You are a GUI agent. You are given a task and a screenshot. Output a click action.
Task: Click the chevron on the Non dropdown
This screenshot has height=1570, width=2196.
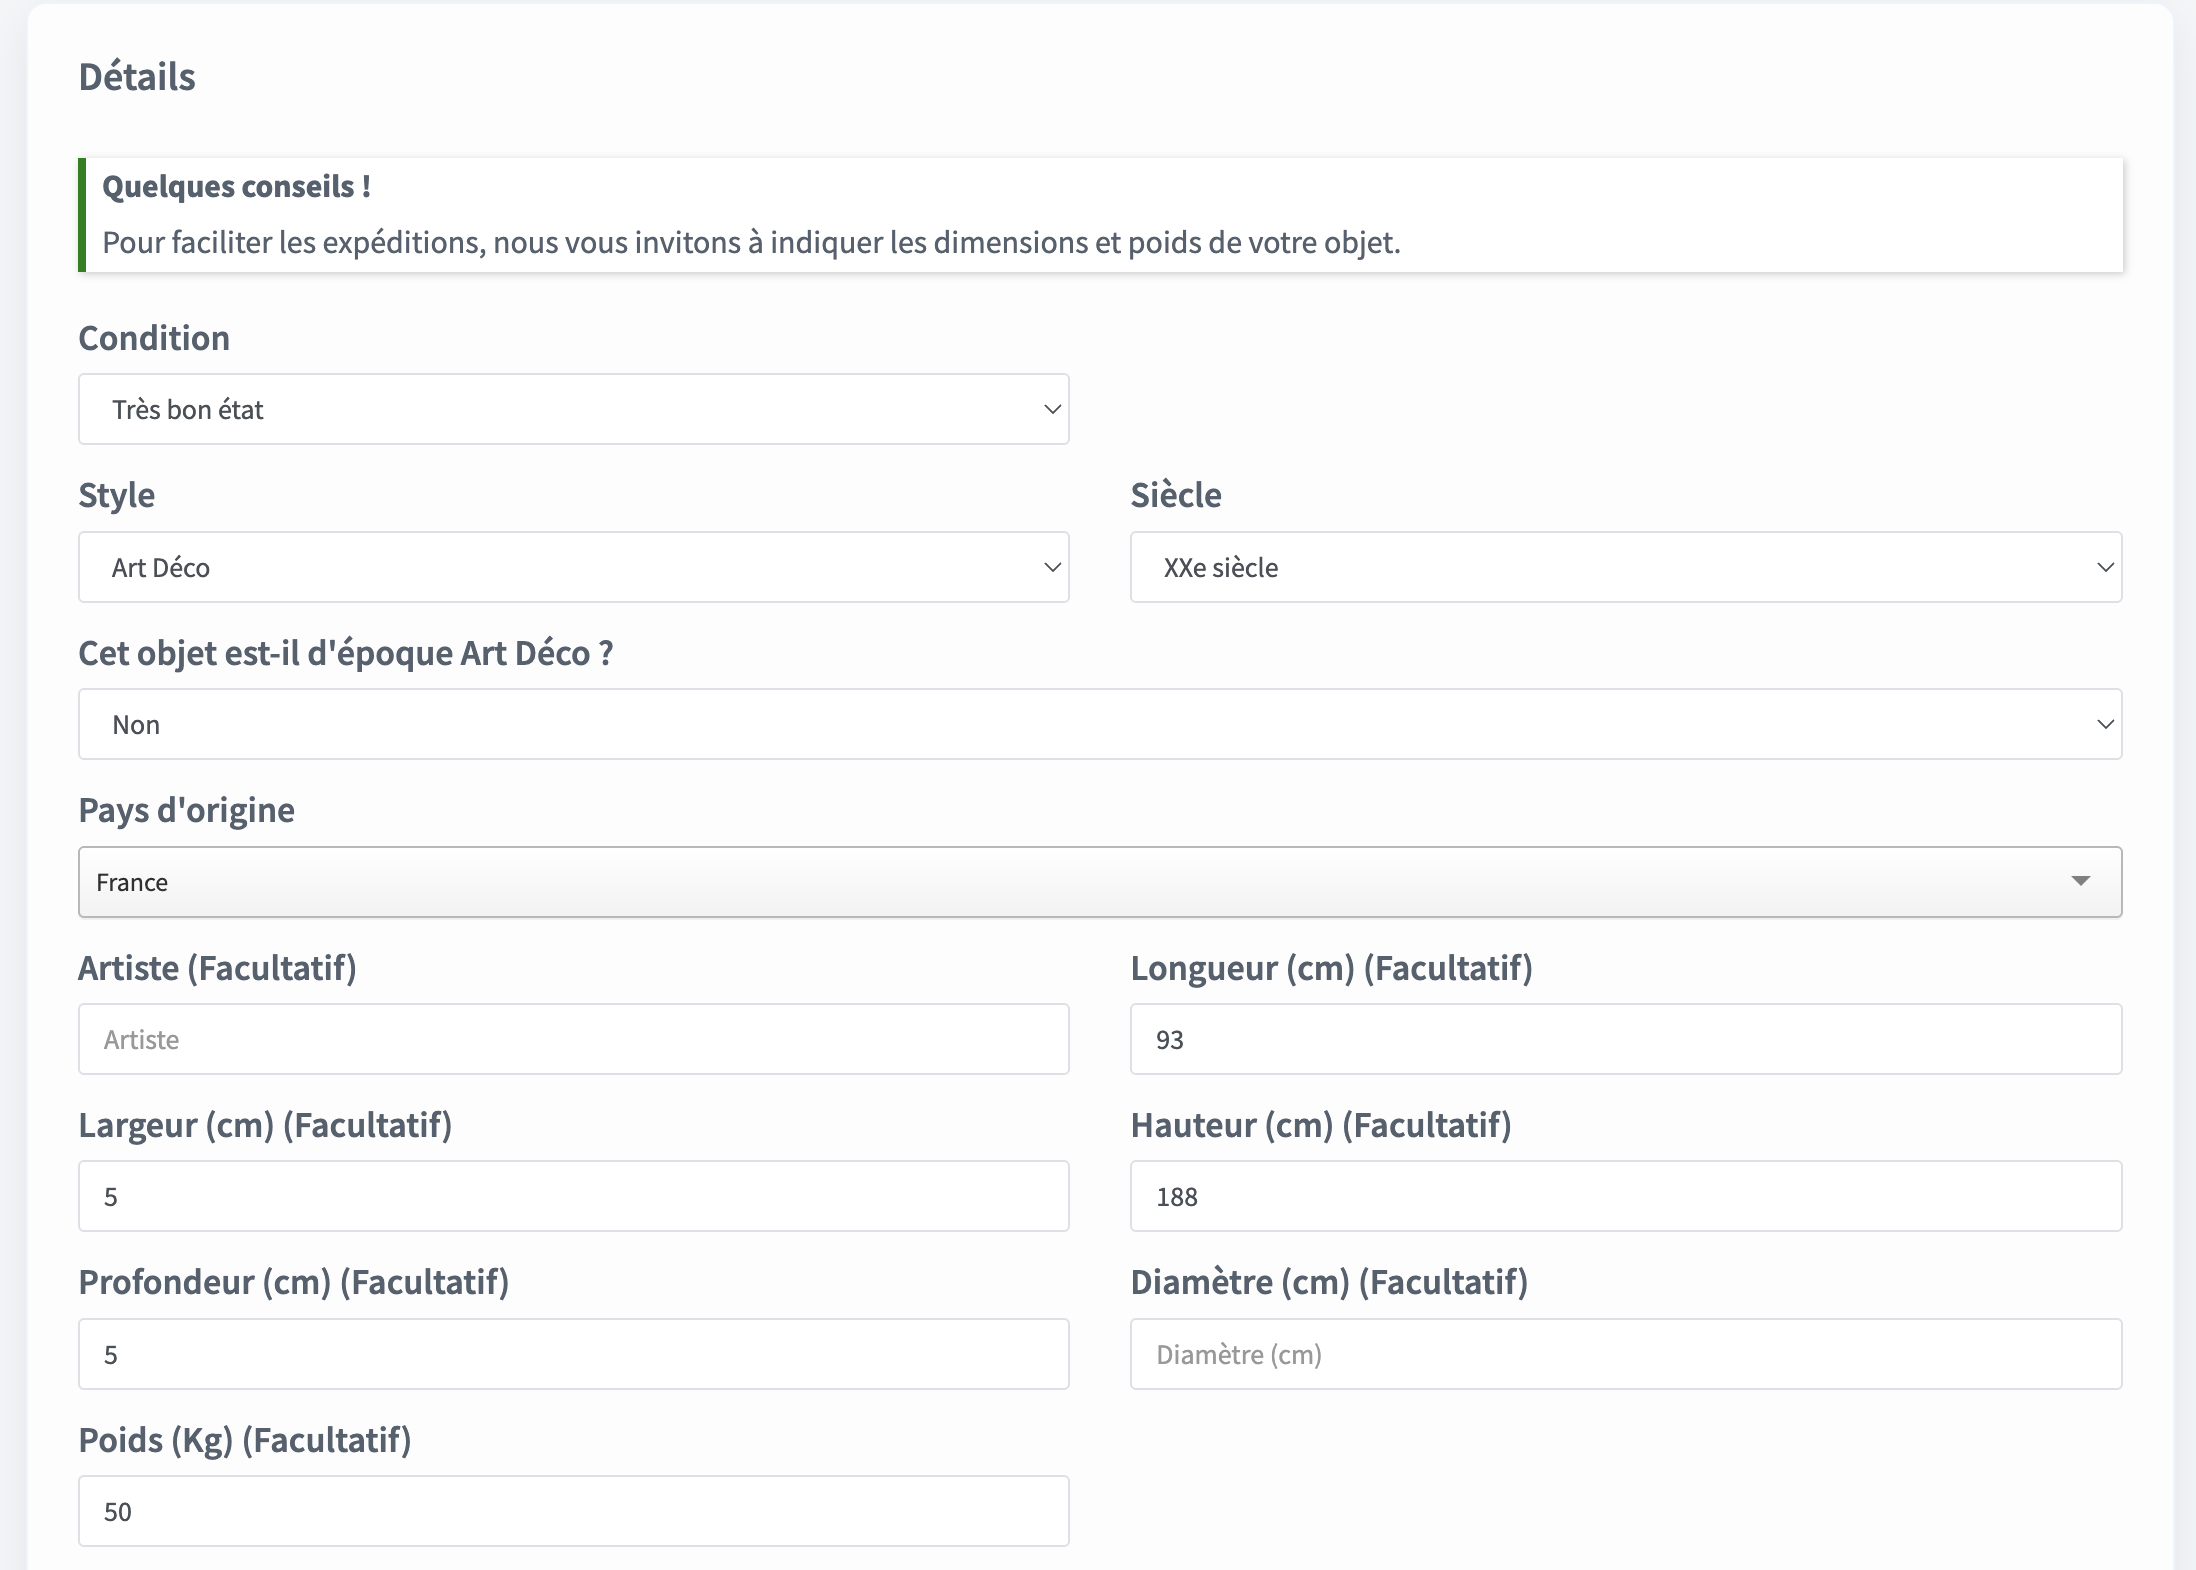[2105, 724]
